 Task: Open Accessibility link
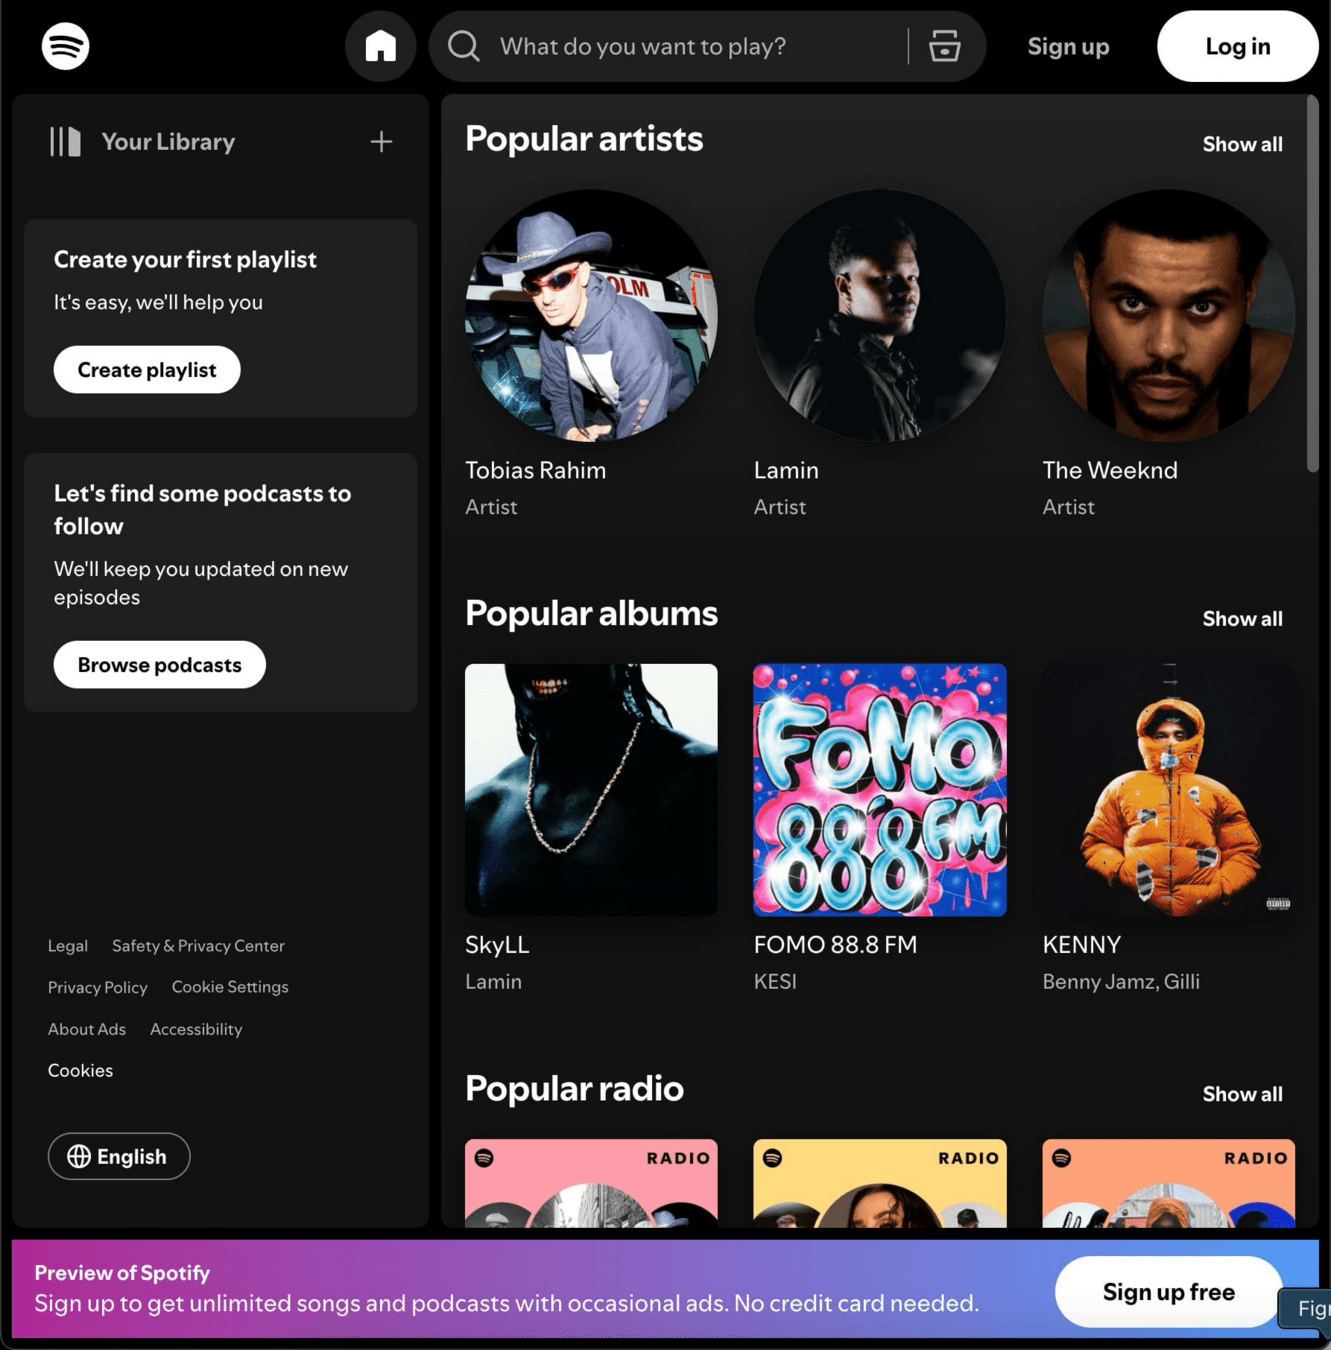point(196,1029)
